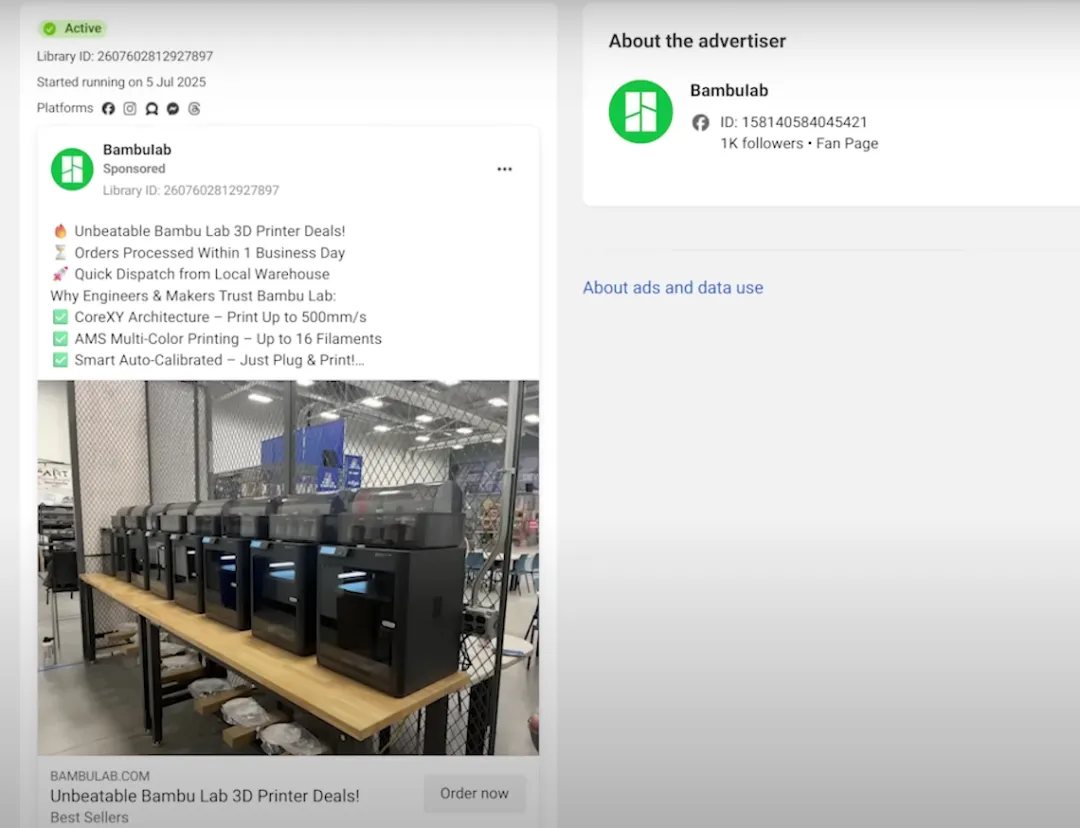Click the top 'Library ID: 2607602812927897' text
The width and height of the screenshot is (1080, 828).
(125, 56)
